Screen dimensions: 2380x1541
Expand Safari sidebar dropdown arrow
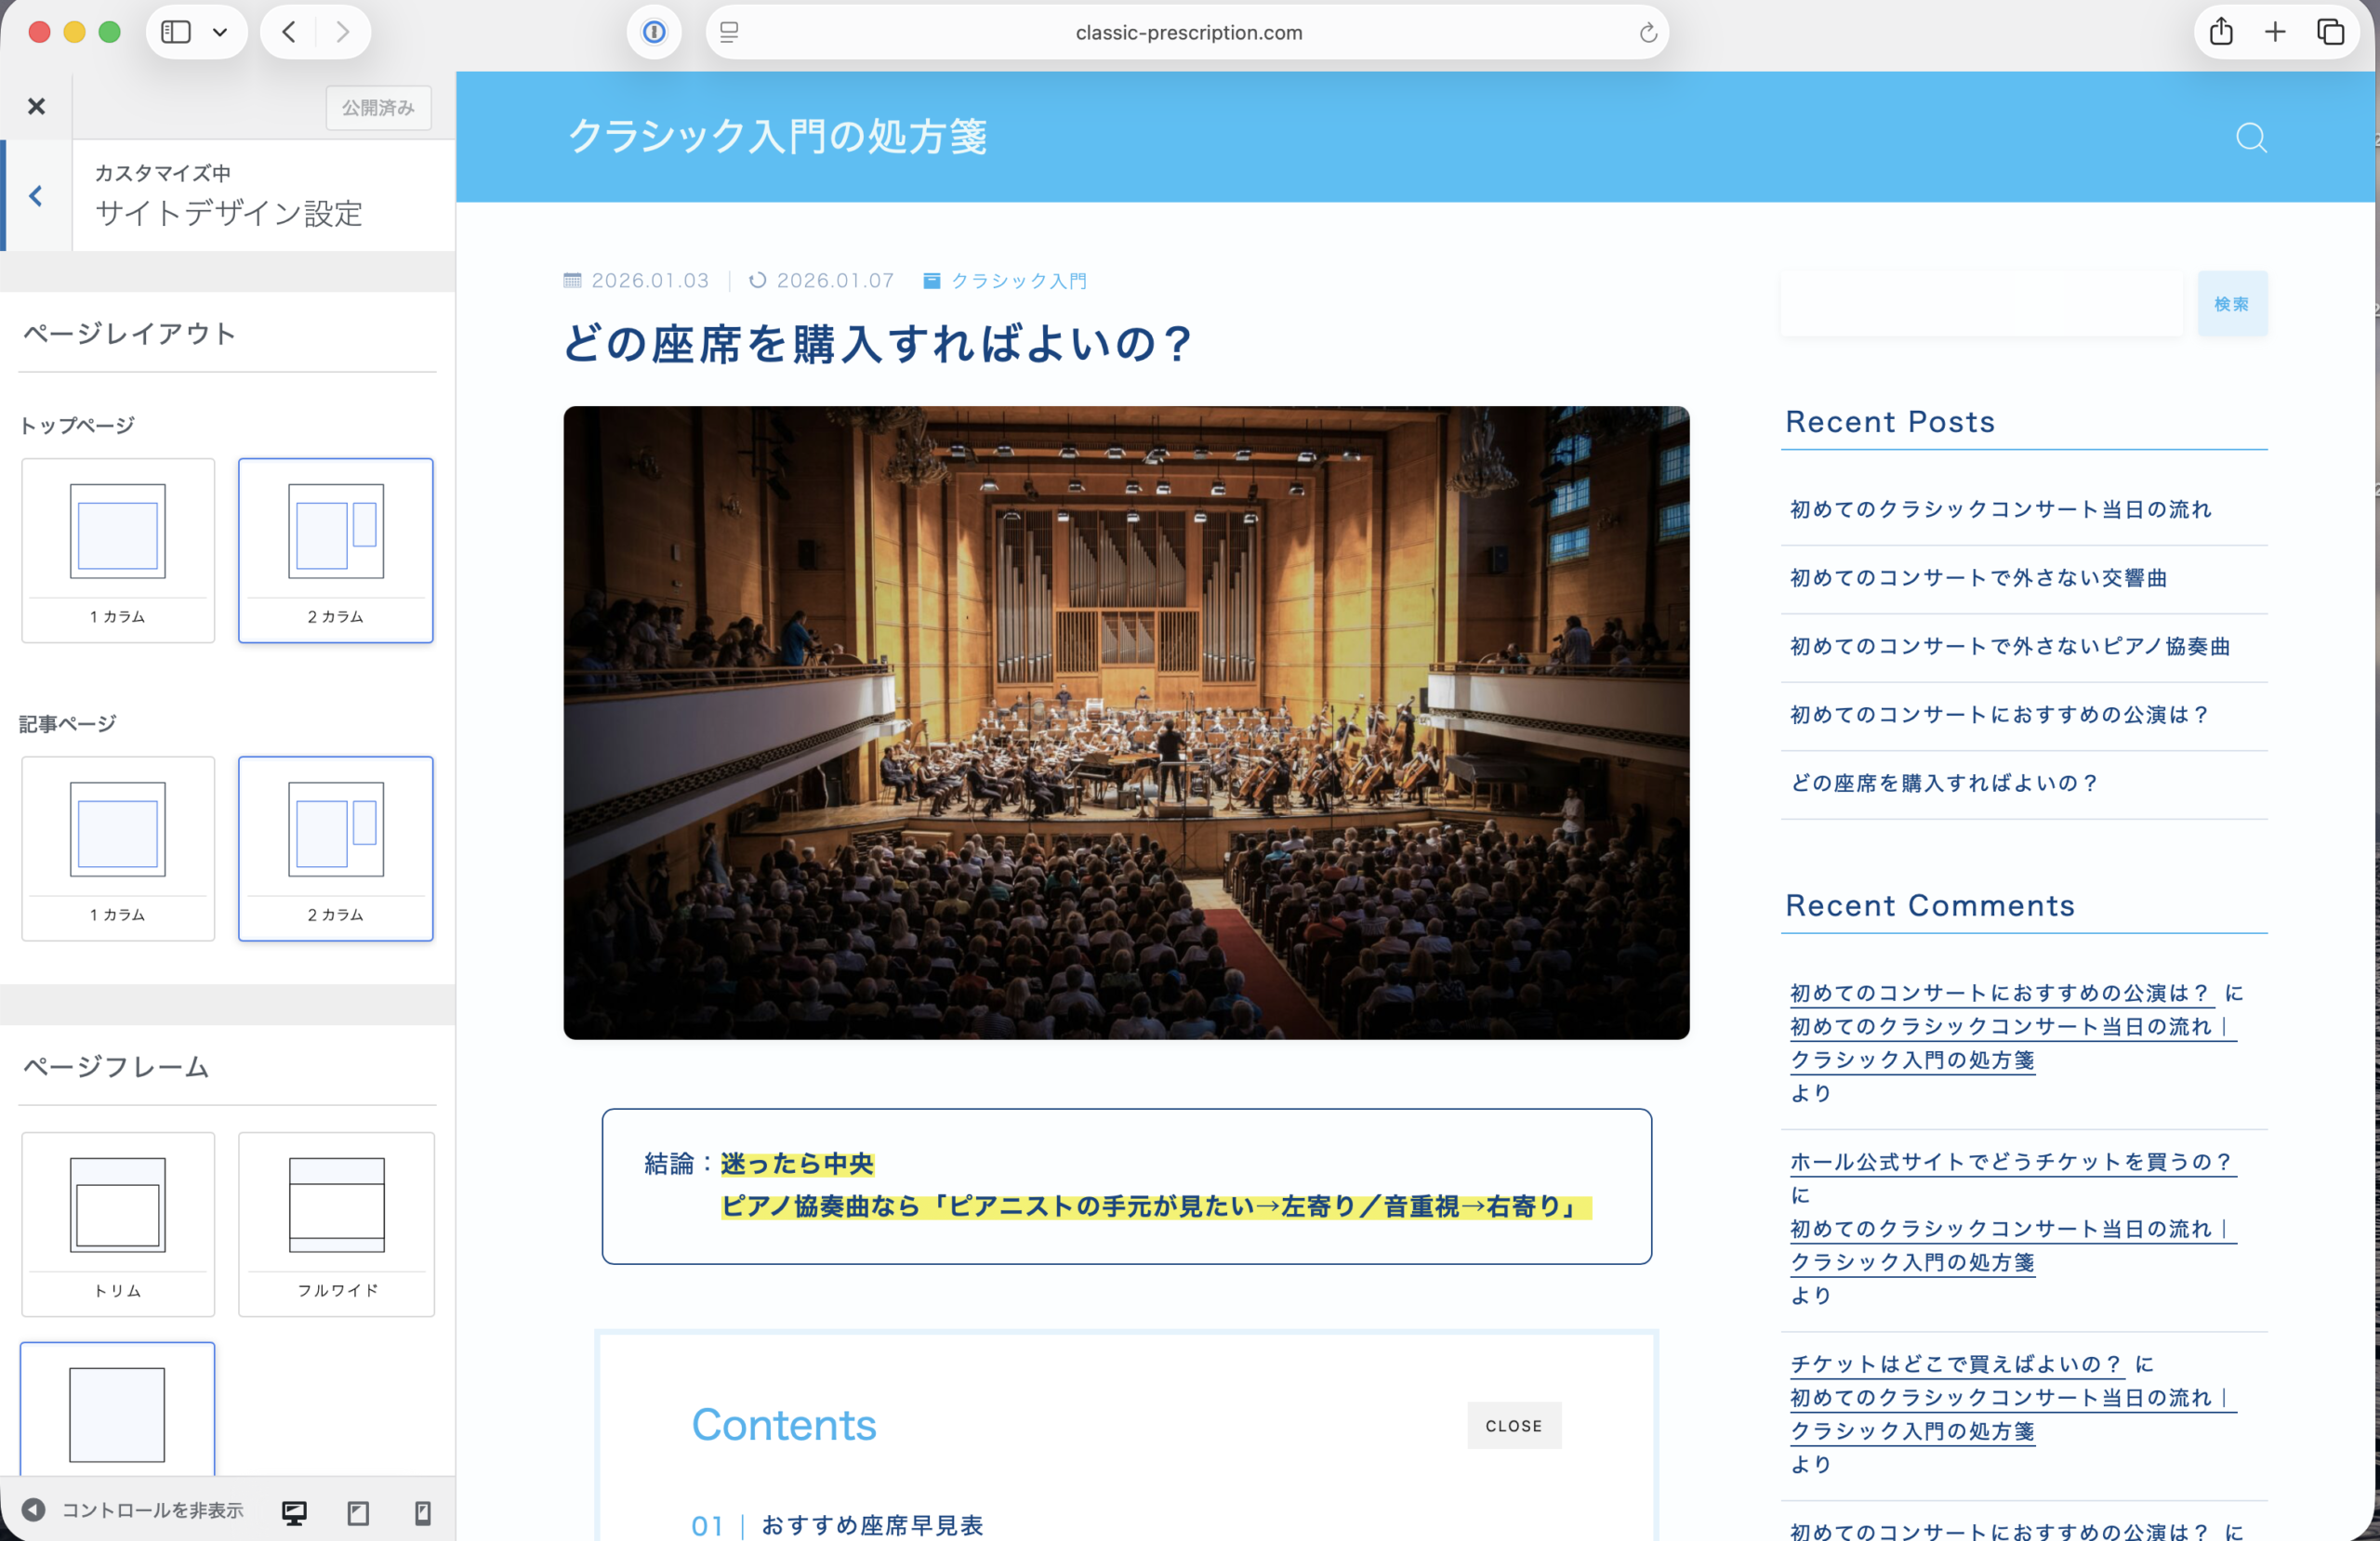(x=220, y=32)
